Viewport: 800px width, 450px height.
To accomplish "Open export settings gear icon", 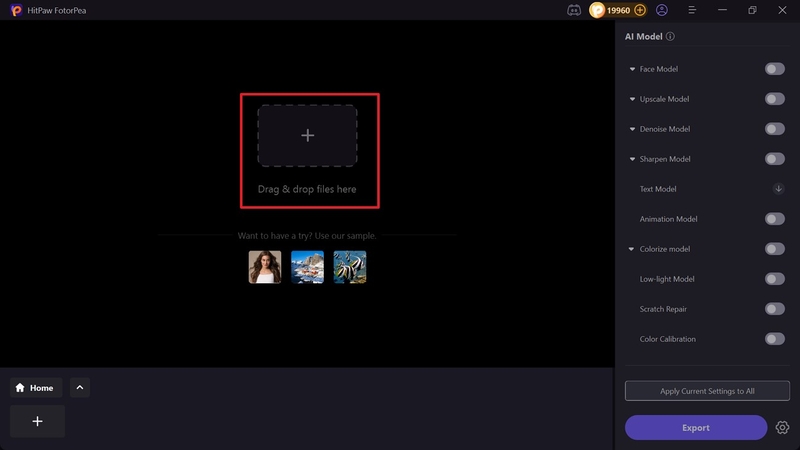I will [782, 428].
